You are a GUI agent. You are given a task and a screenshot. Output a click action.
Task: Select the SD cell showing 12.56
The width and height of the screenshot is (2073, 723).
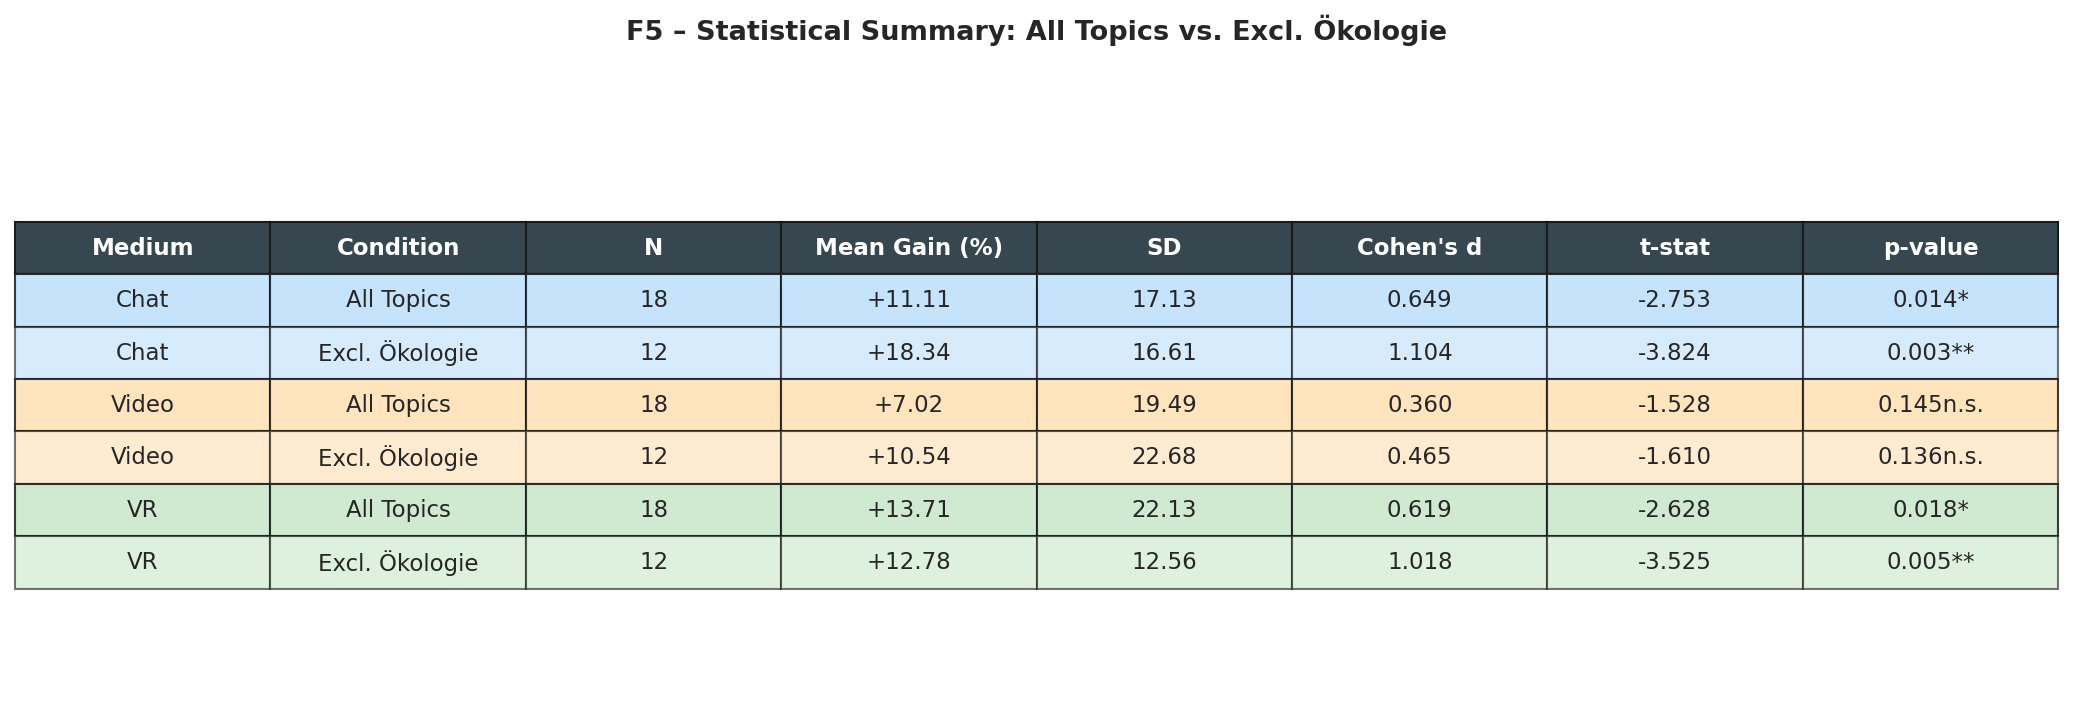[x=1164, y=562]
